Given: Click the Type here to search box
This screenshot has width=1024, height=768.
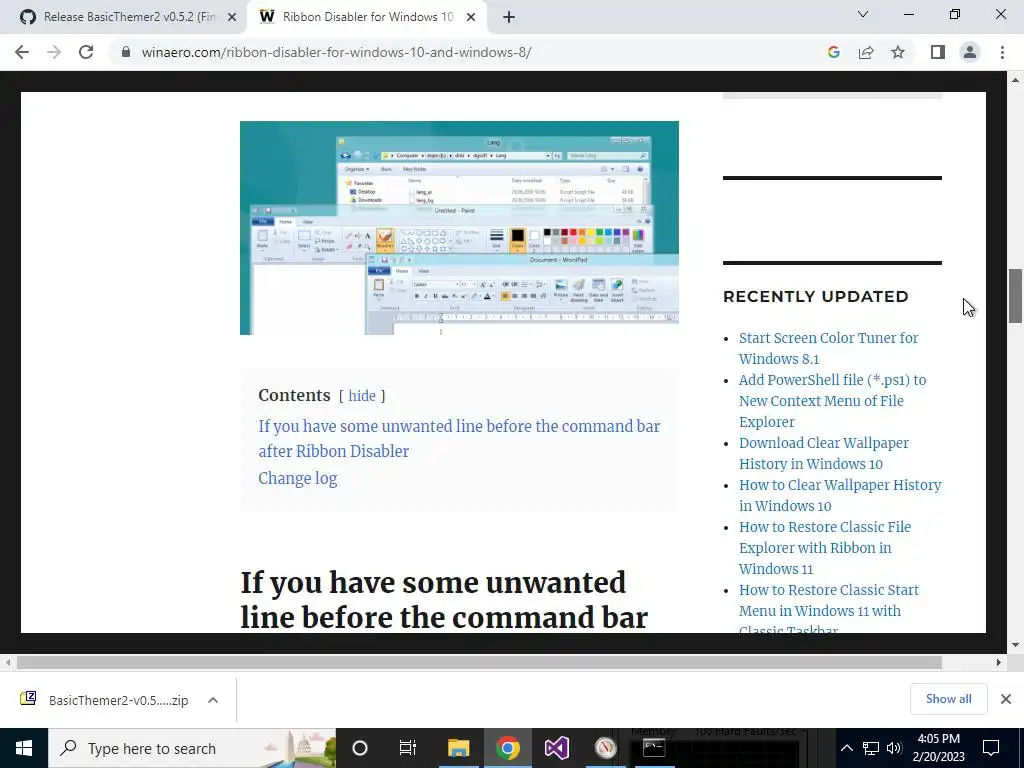Looking at the screenshot, I should coord(192,748).
